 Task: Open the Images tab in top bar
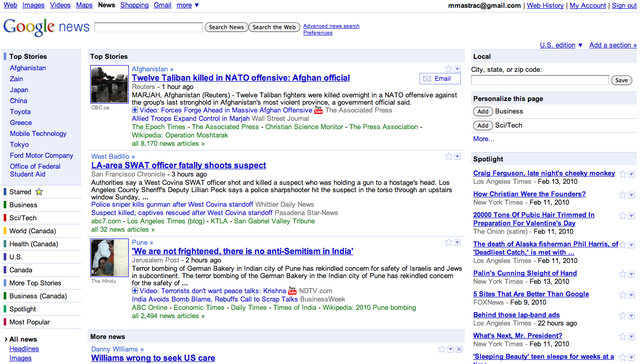tap(33, 5)
